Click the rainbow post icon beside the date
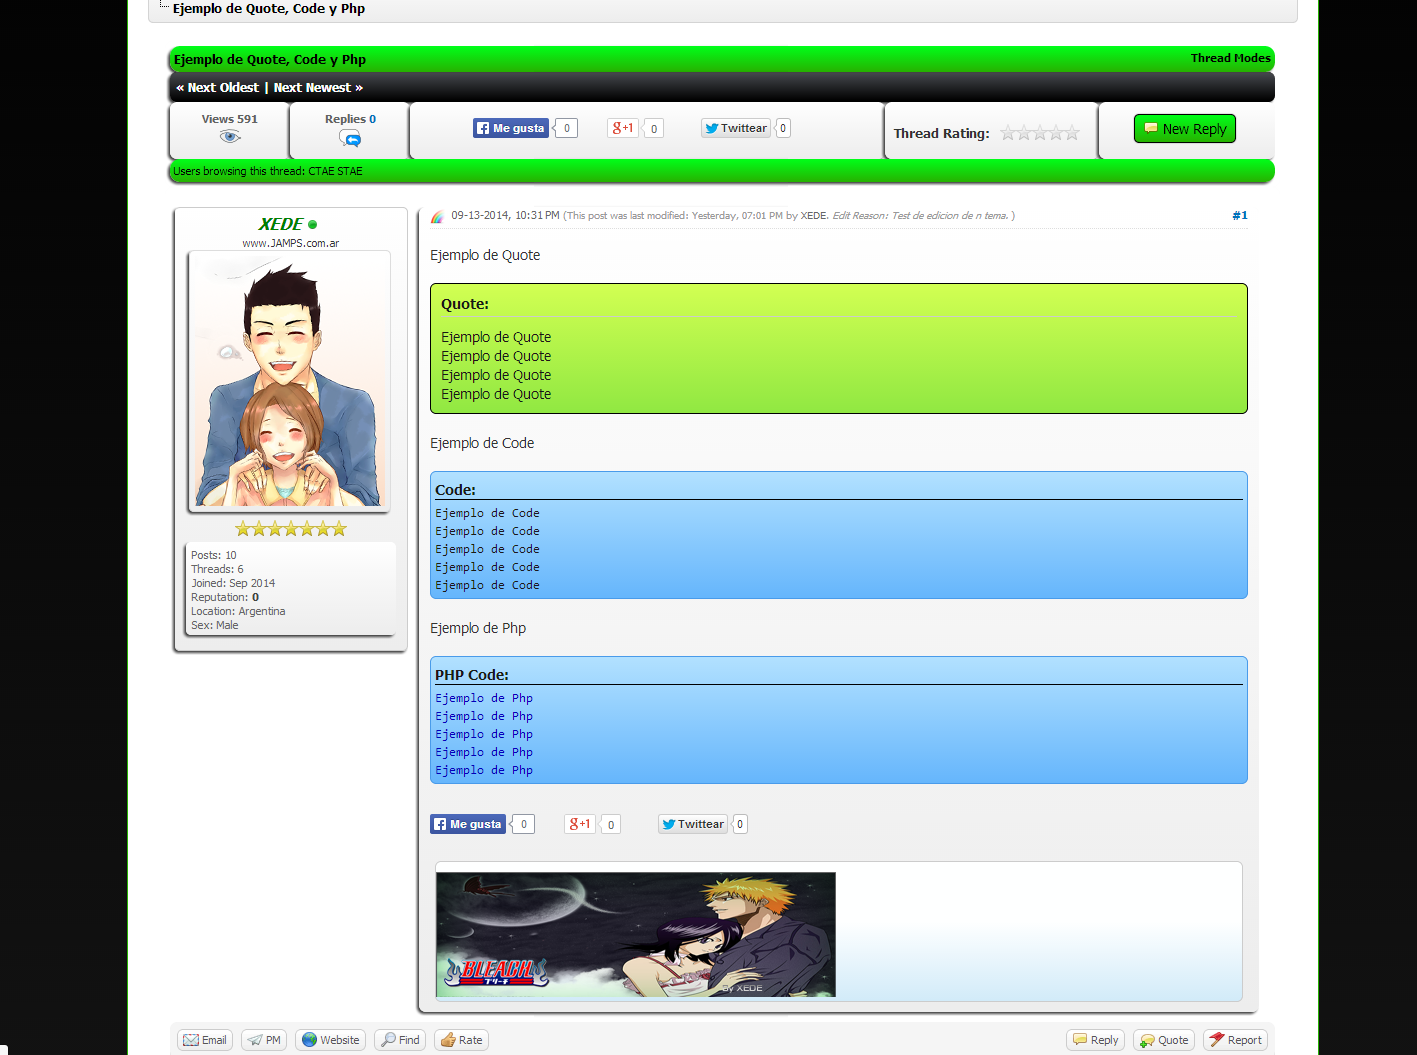This screenshot has width=1417, height=1055. point(437,216)
